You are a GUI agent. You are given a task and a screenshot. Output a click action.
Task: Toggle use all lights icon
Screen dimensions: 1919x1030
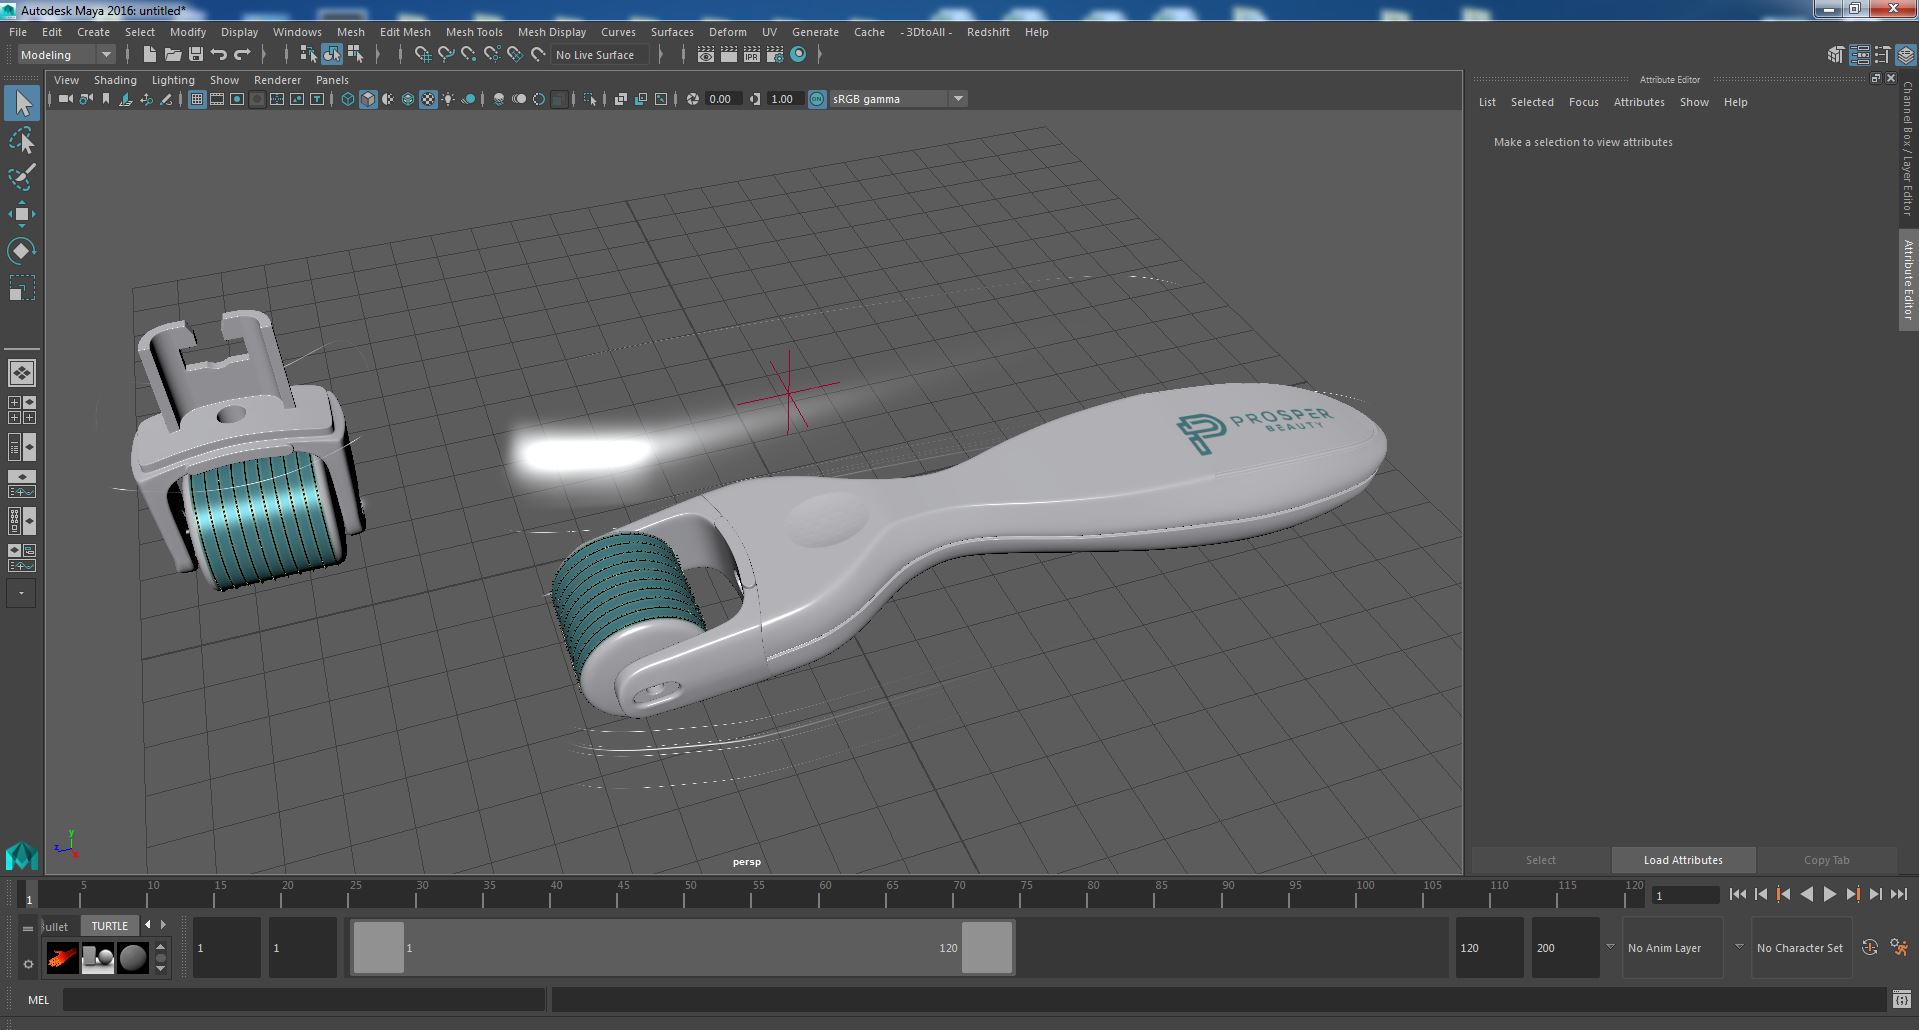pos(448,99)
